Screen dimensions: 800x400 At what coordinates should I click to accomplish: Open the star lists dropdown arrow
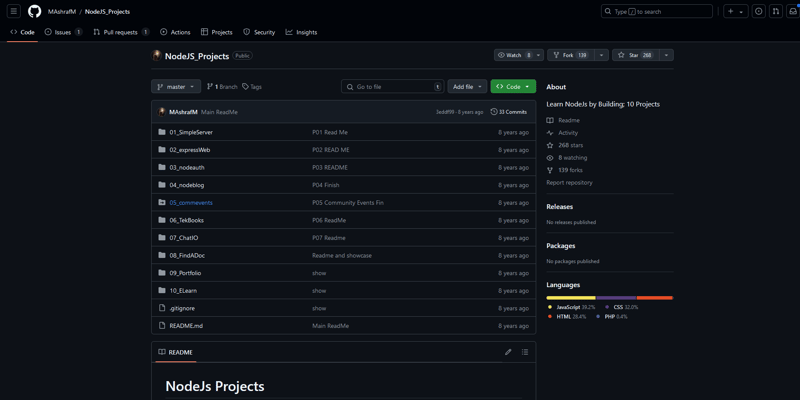tap(666, 55)
